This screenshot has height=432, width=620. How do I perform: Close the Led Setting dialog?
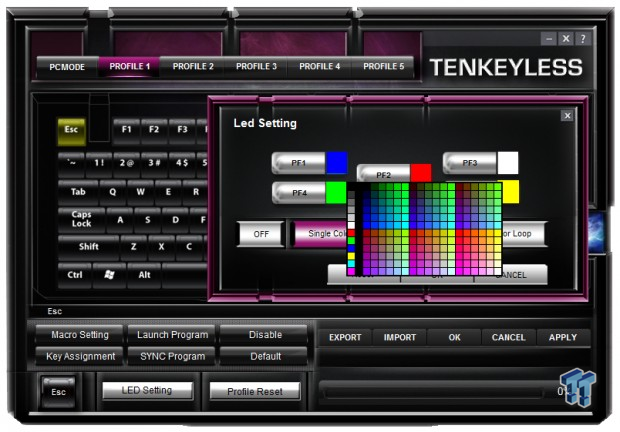coord(567,116)
